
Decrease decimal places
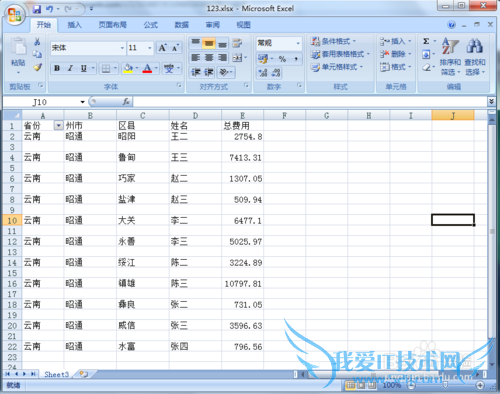pyautogui.click(x=276, y=73)
